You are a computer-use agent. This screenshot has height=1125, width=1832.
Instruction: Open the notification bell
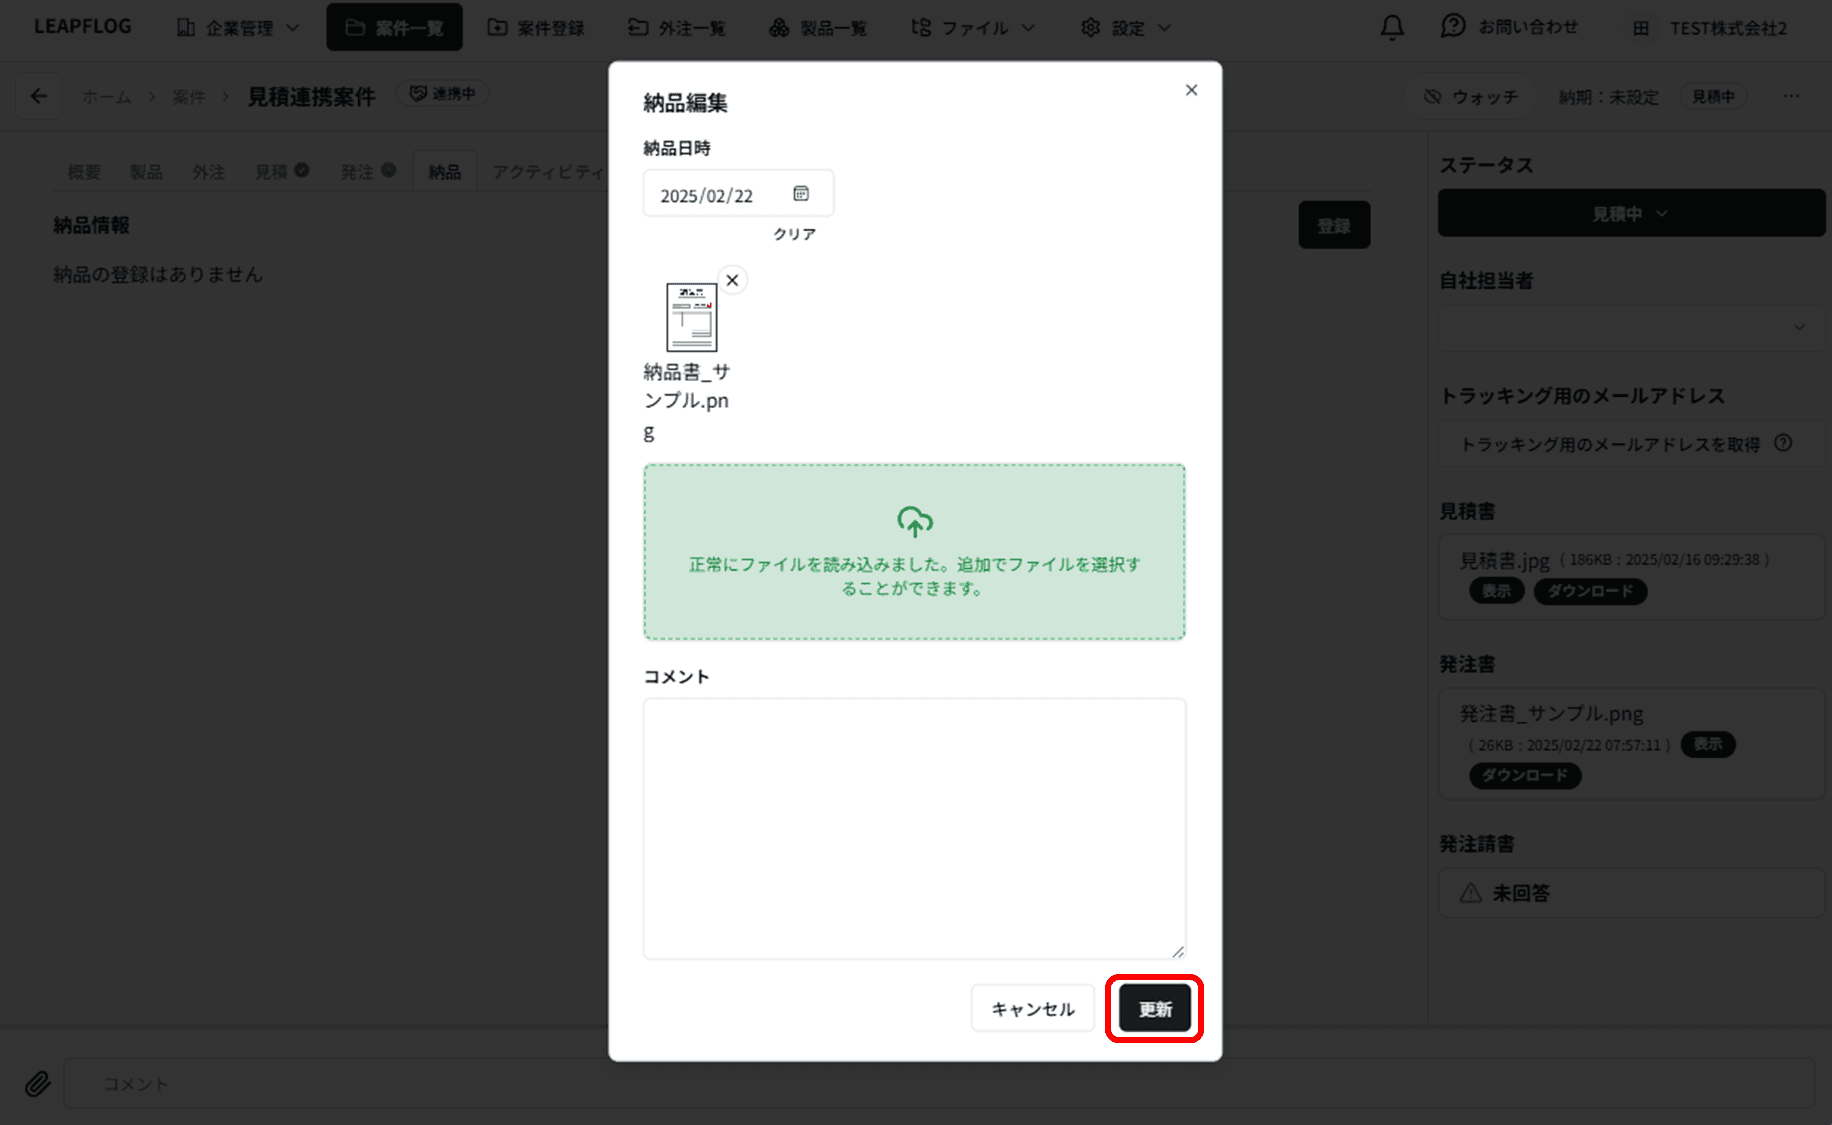point(1391,28)
